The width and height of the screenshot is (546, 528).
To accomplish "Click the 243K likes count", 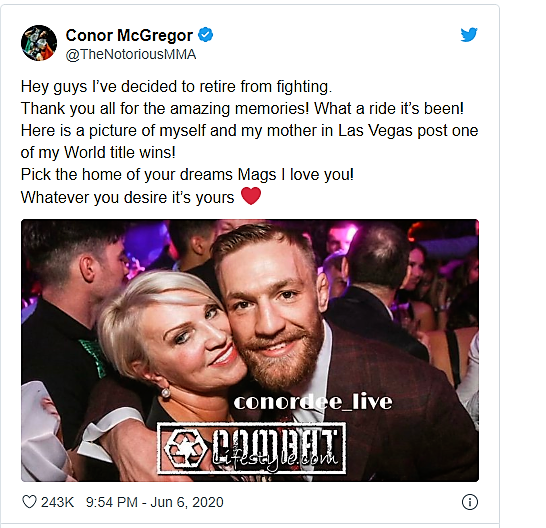I will tap(57, 502).
